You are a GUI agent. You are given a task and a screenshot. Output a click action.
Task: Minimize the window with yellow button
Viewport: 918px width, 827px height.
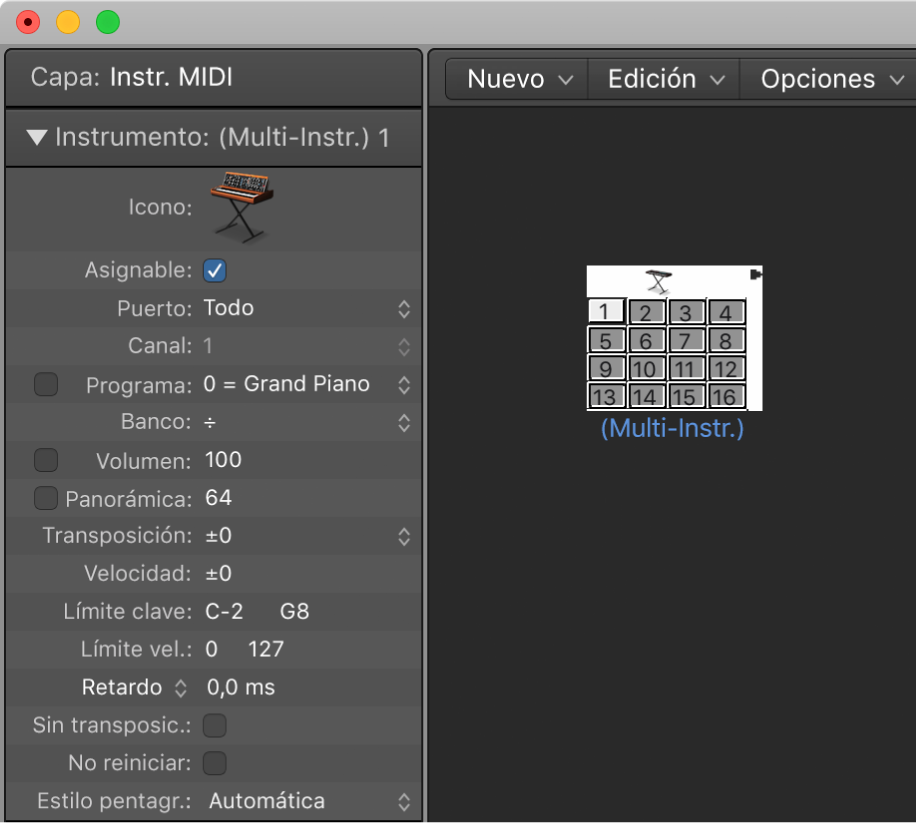(67, 22)
